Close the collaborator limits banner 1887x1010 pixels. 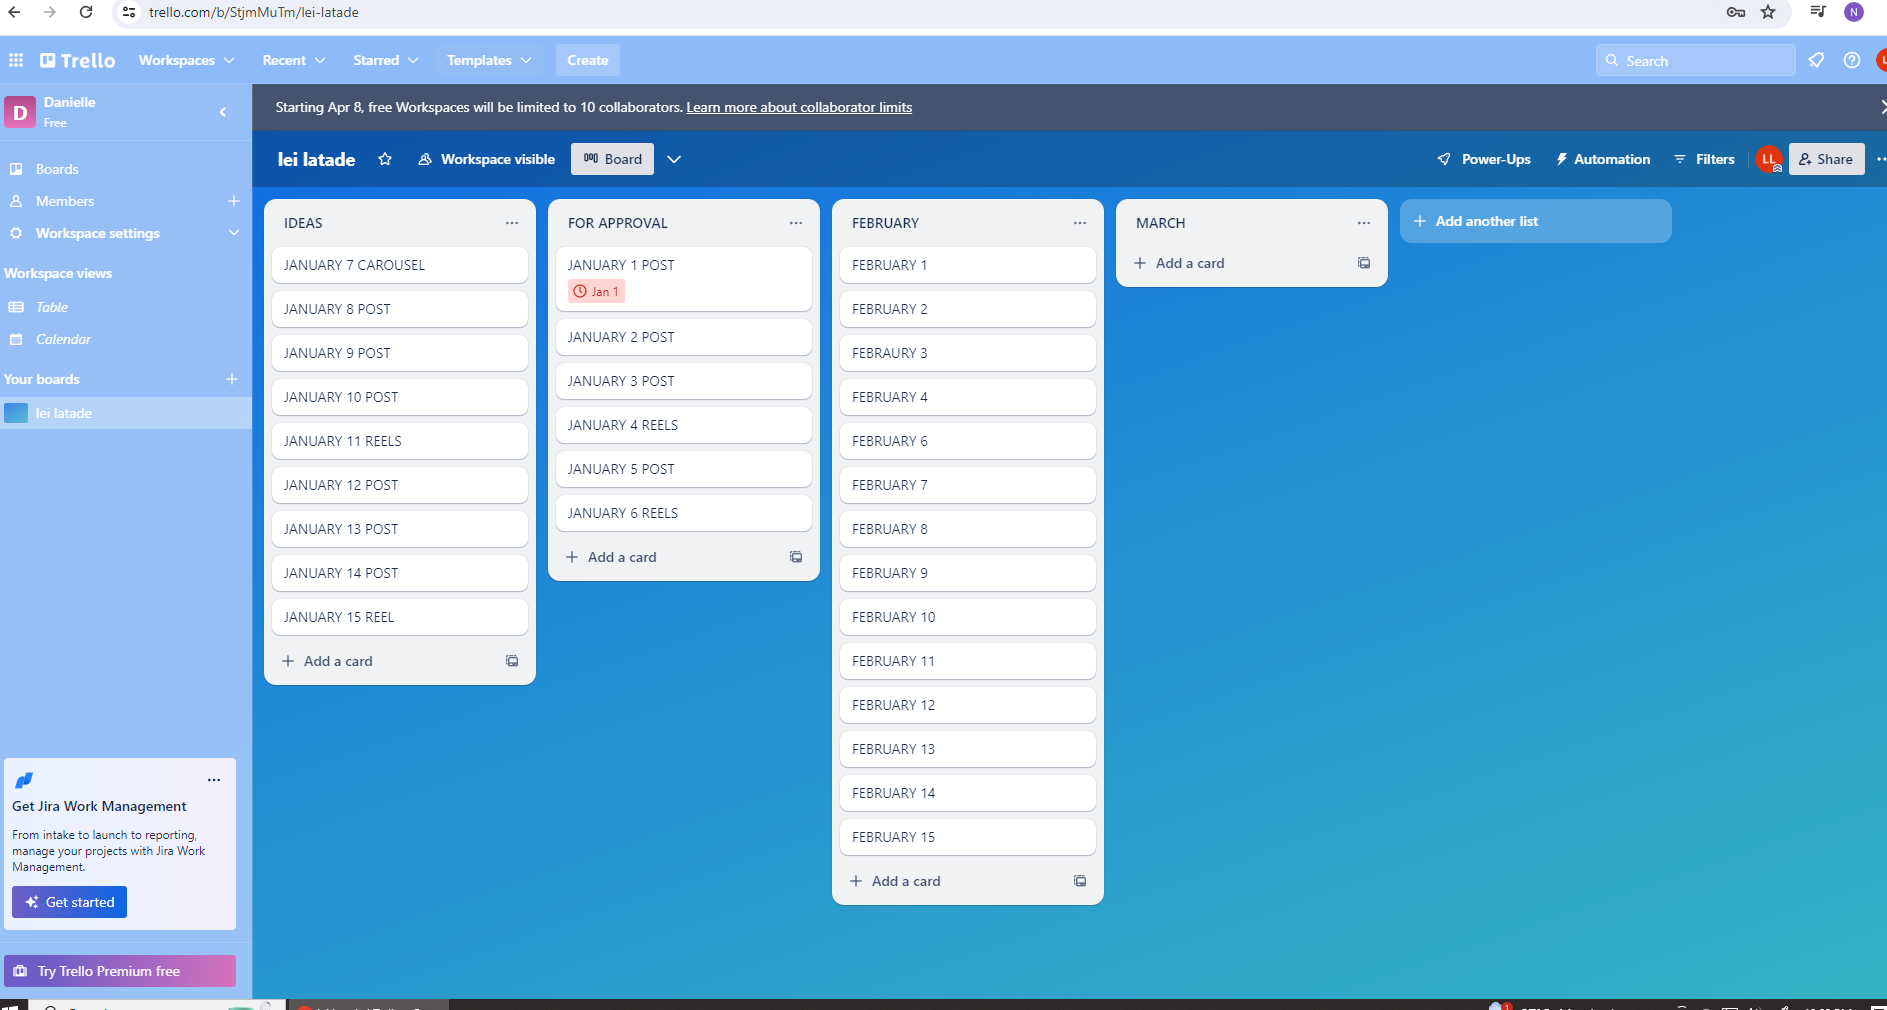coord(1881,107)
